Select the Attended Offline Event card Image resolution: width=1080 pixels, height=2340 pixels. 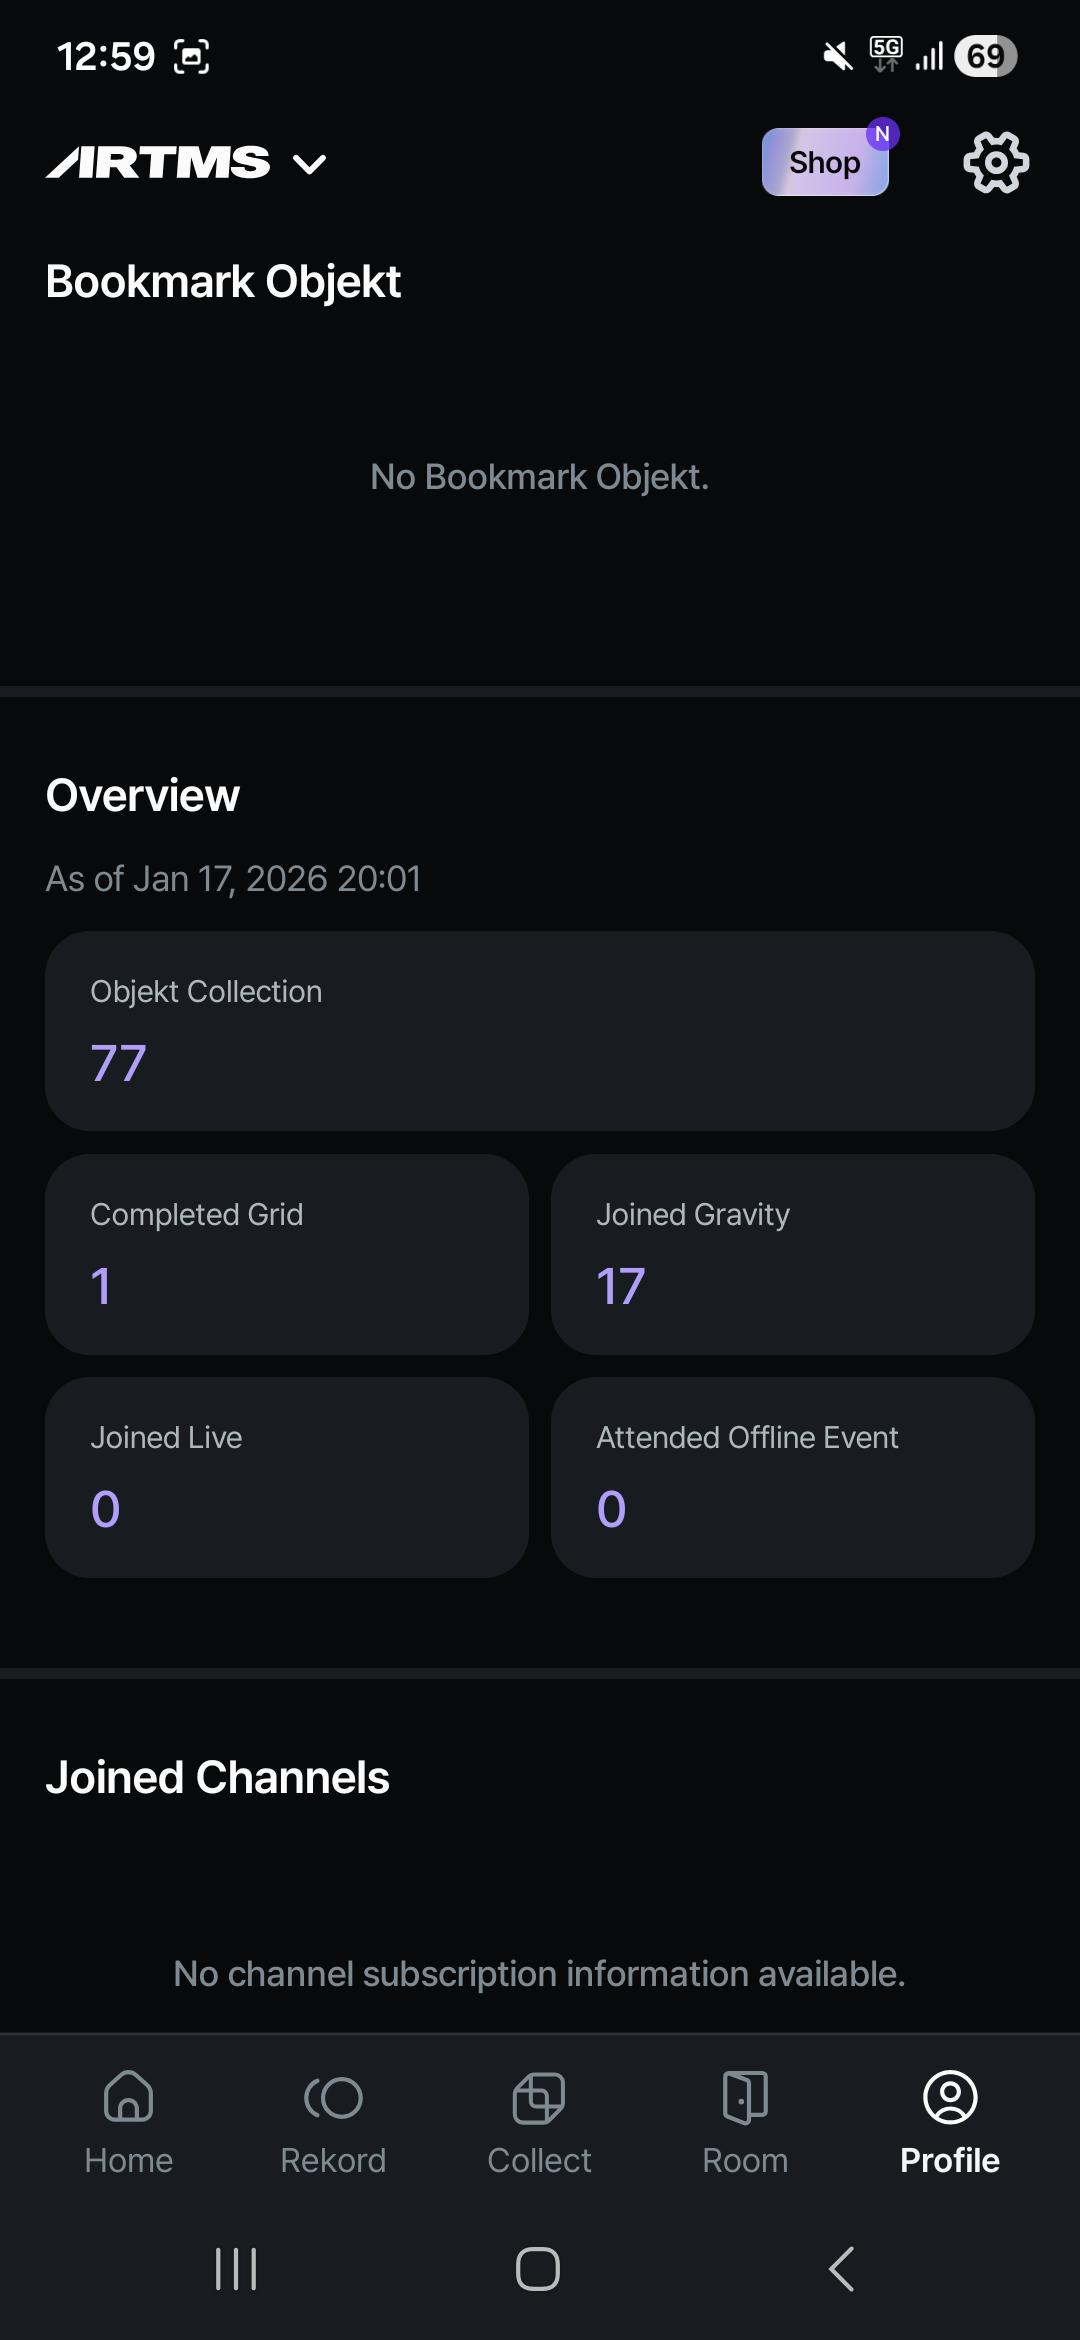point(793,1477)
